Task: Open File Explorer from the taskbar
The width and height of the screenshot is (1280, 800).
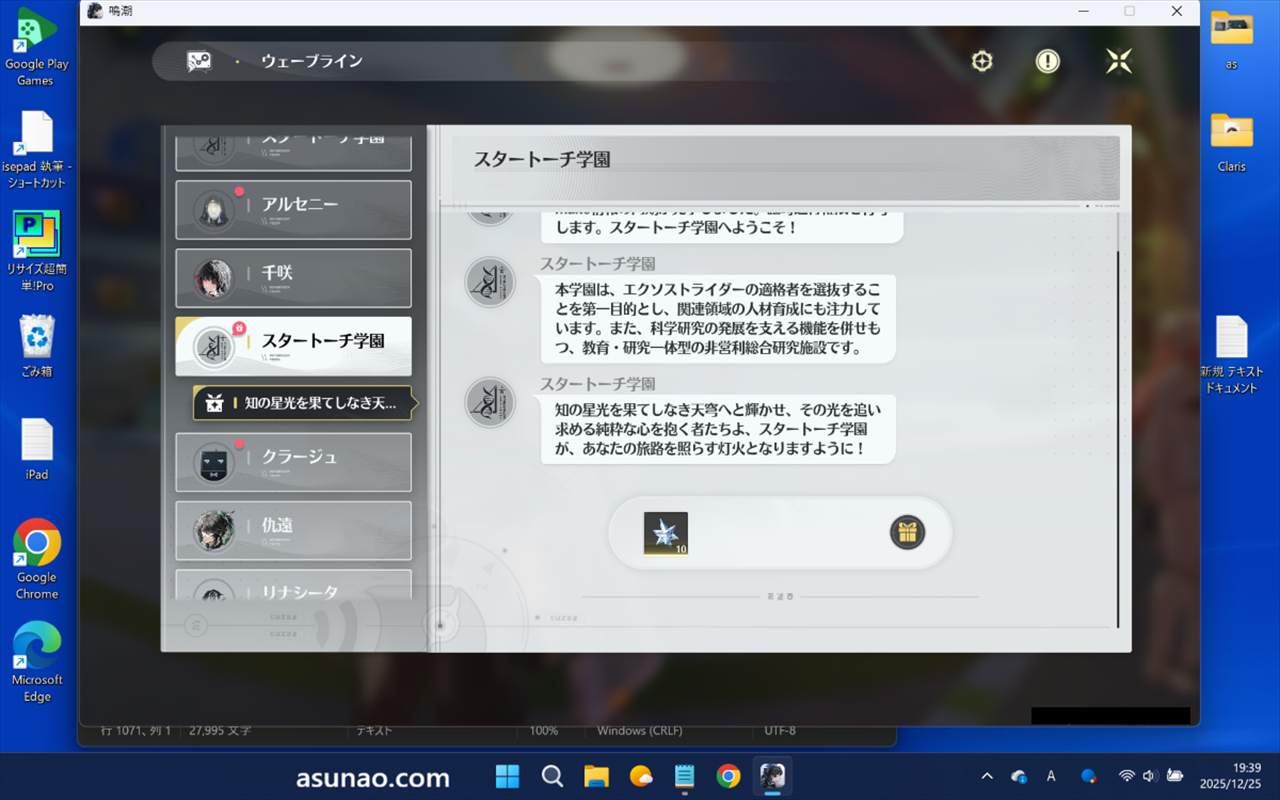Action: click(x=596, y=776)
